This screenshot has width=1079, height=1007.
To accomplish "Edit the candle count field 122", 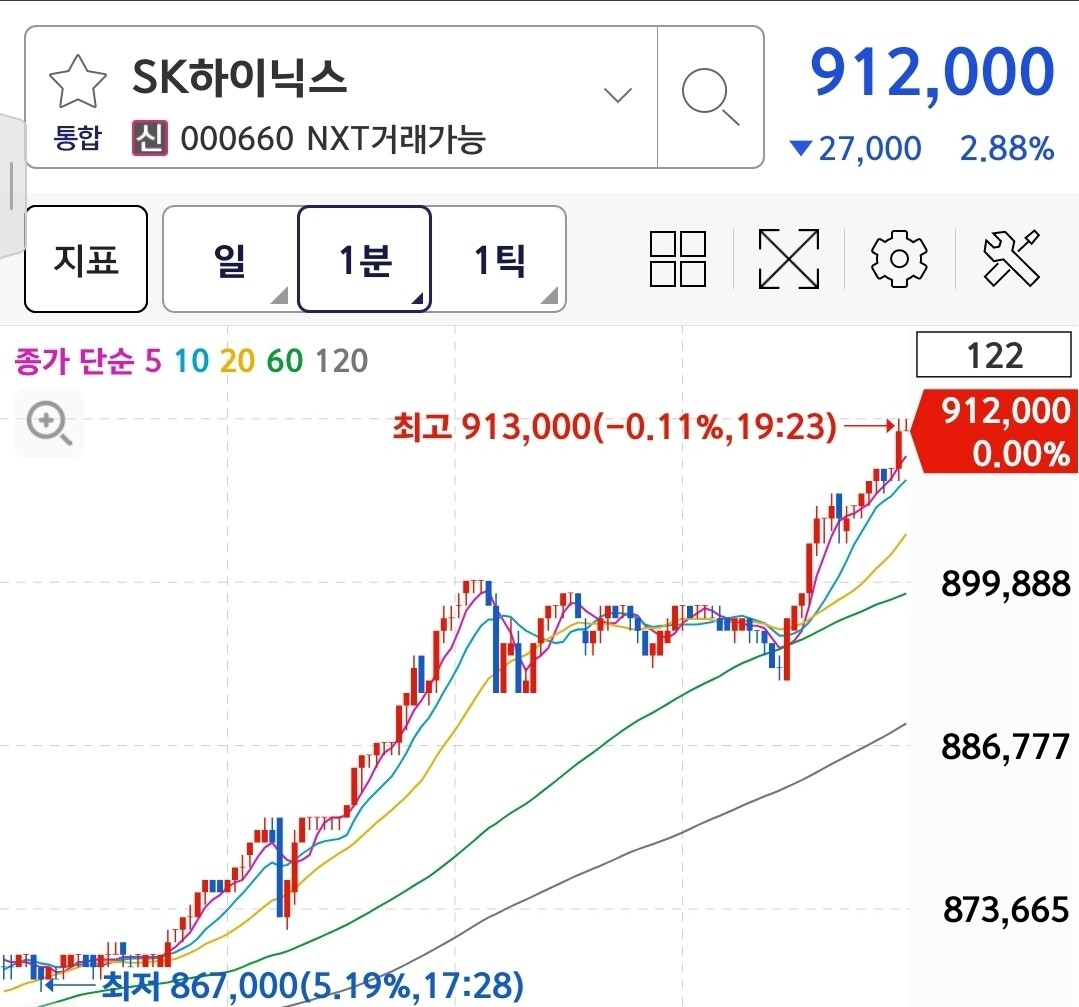I will click(x=994, y=354).
